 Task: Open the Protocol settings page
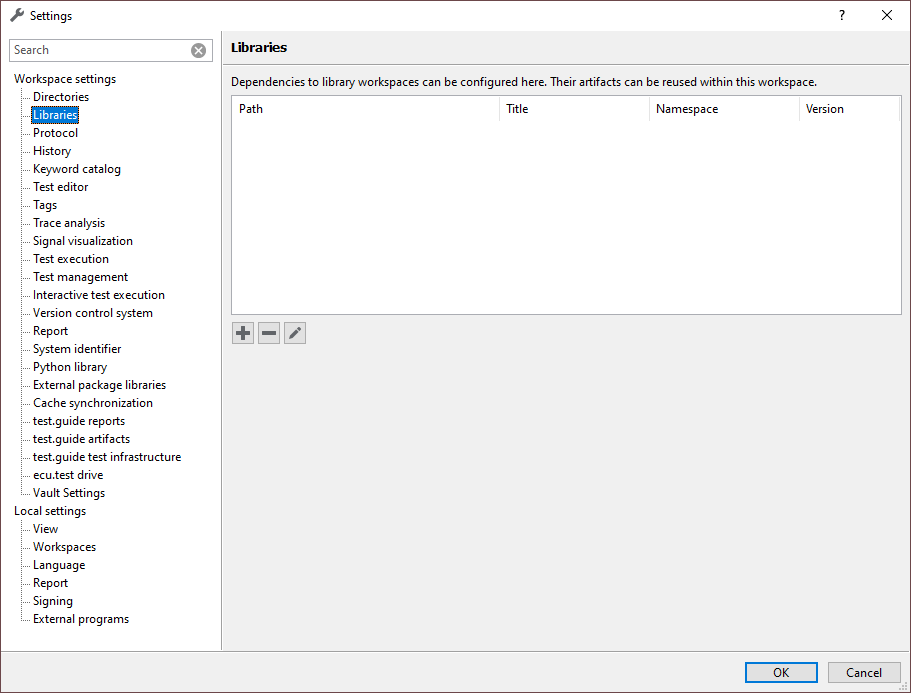(x=55, y=133)
